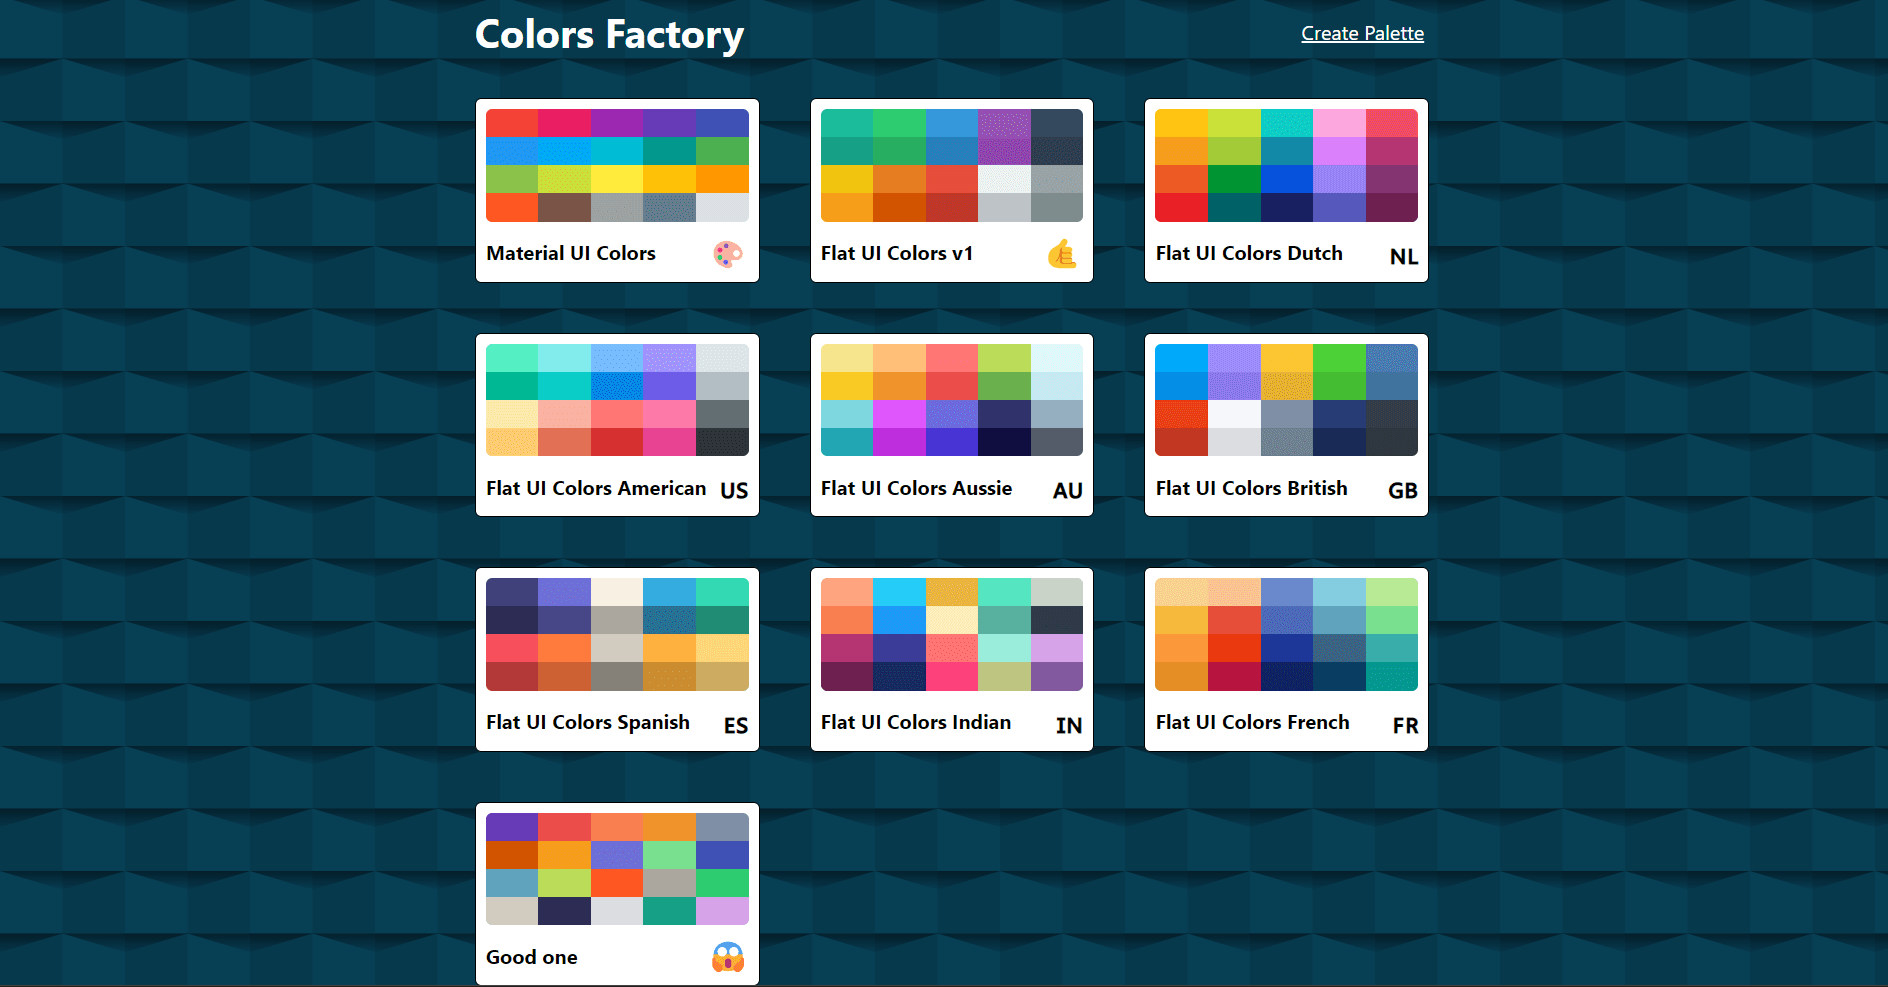Screen dimensions: 1888x987
Task: Click the color grid thumbnail of Flat UI Colors Dutch
Action: (1286, 165)
